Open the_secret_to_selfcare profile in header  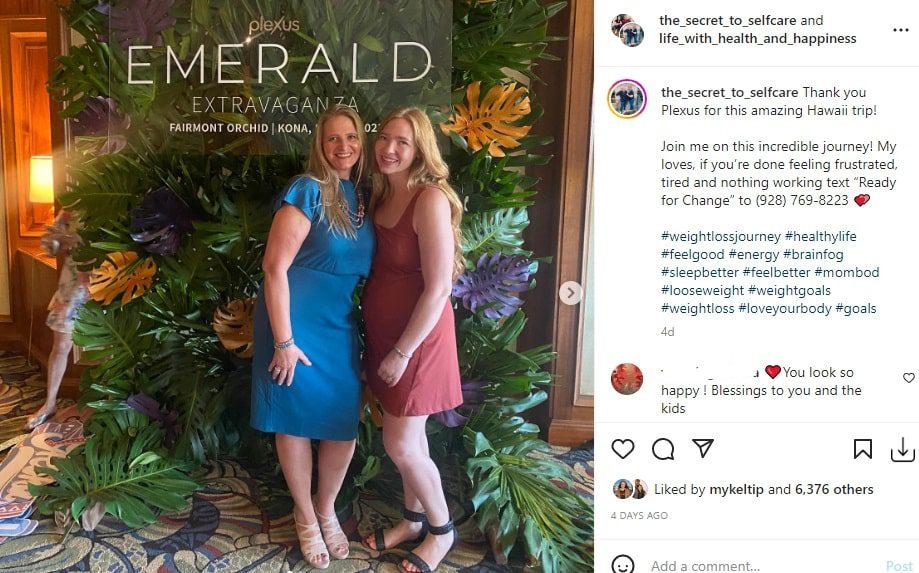pyautogui.click(x=728, y=20)
